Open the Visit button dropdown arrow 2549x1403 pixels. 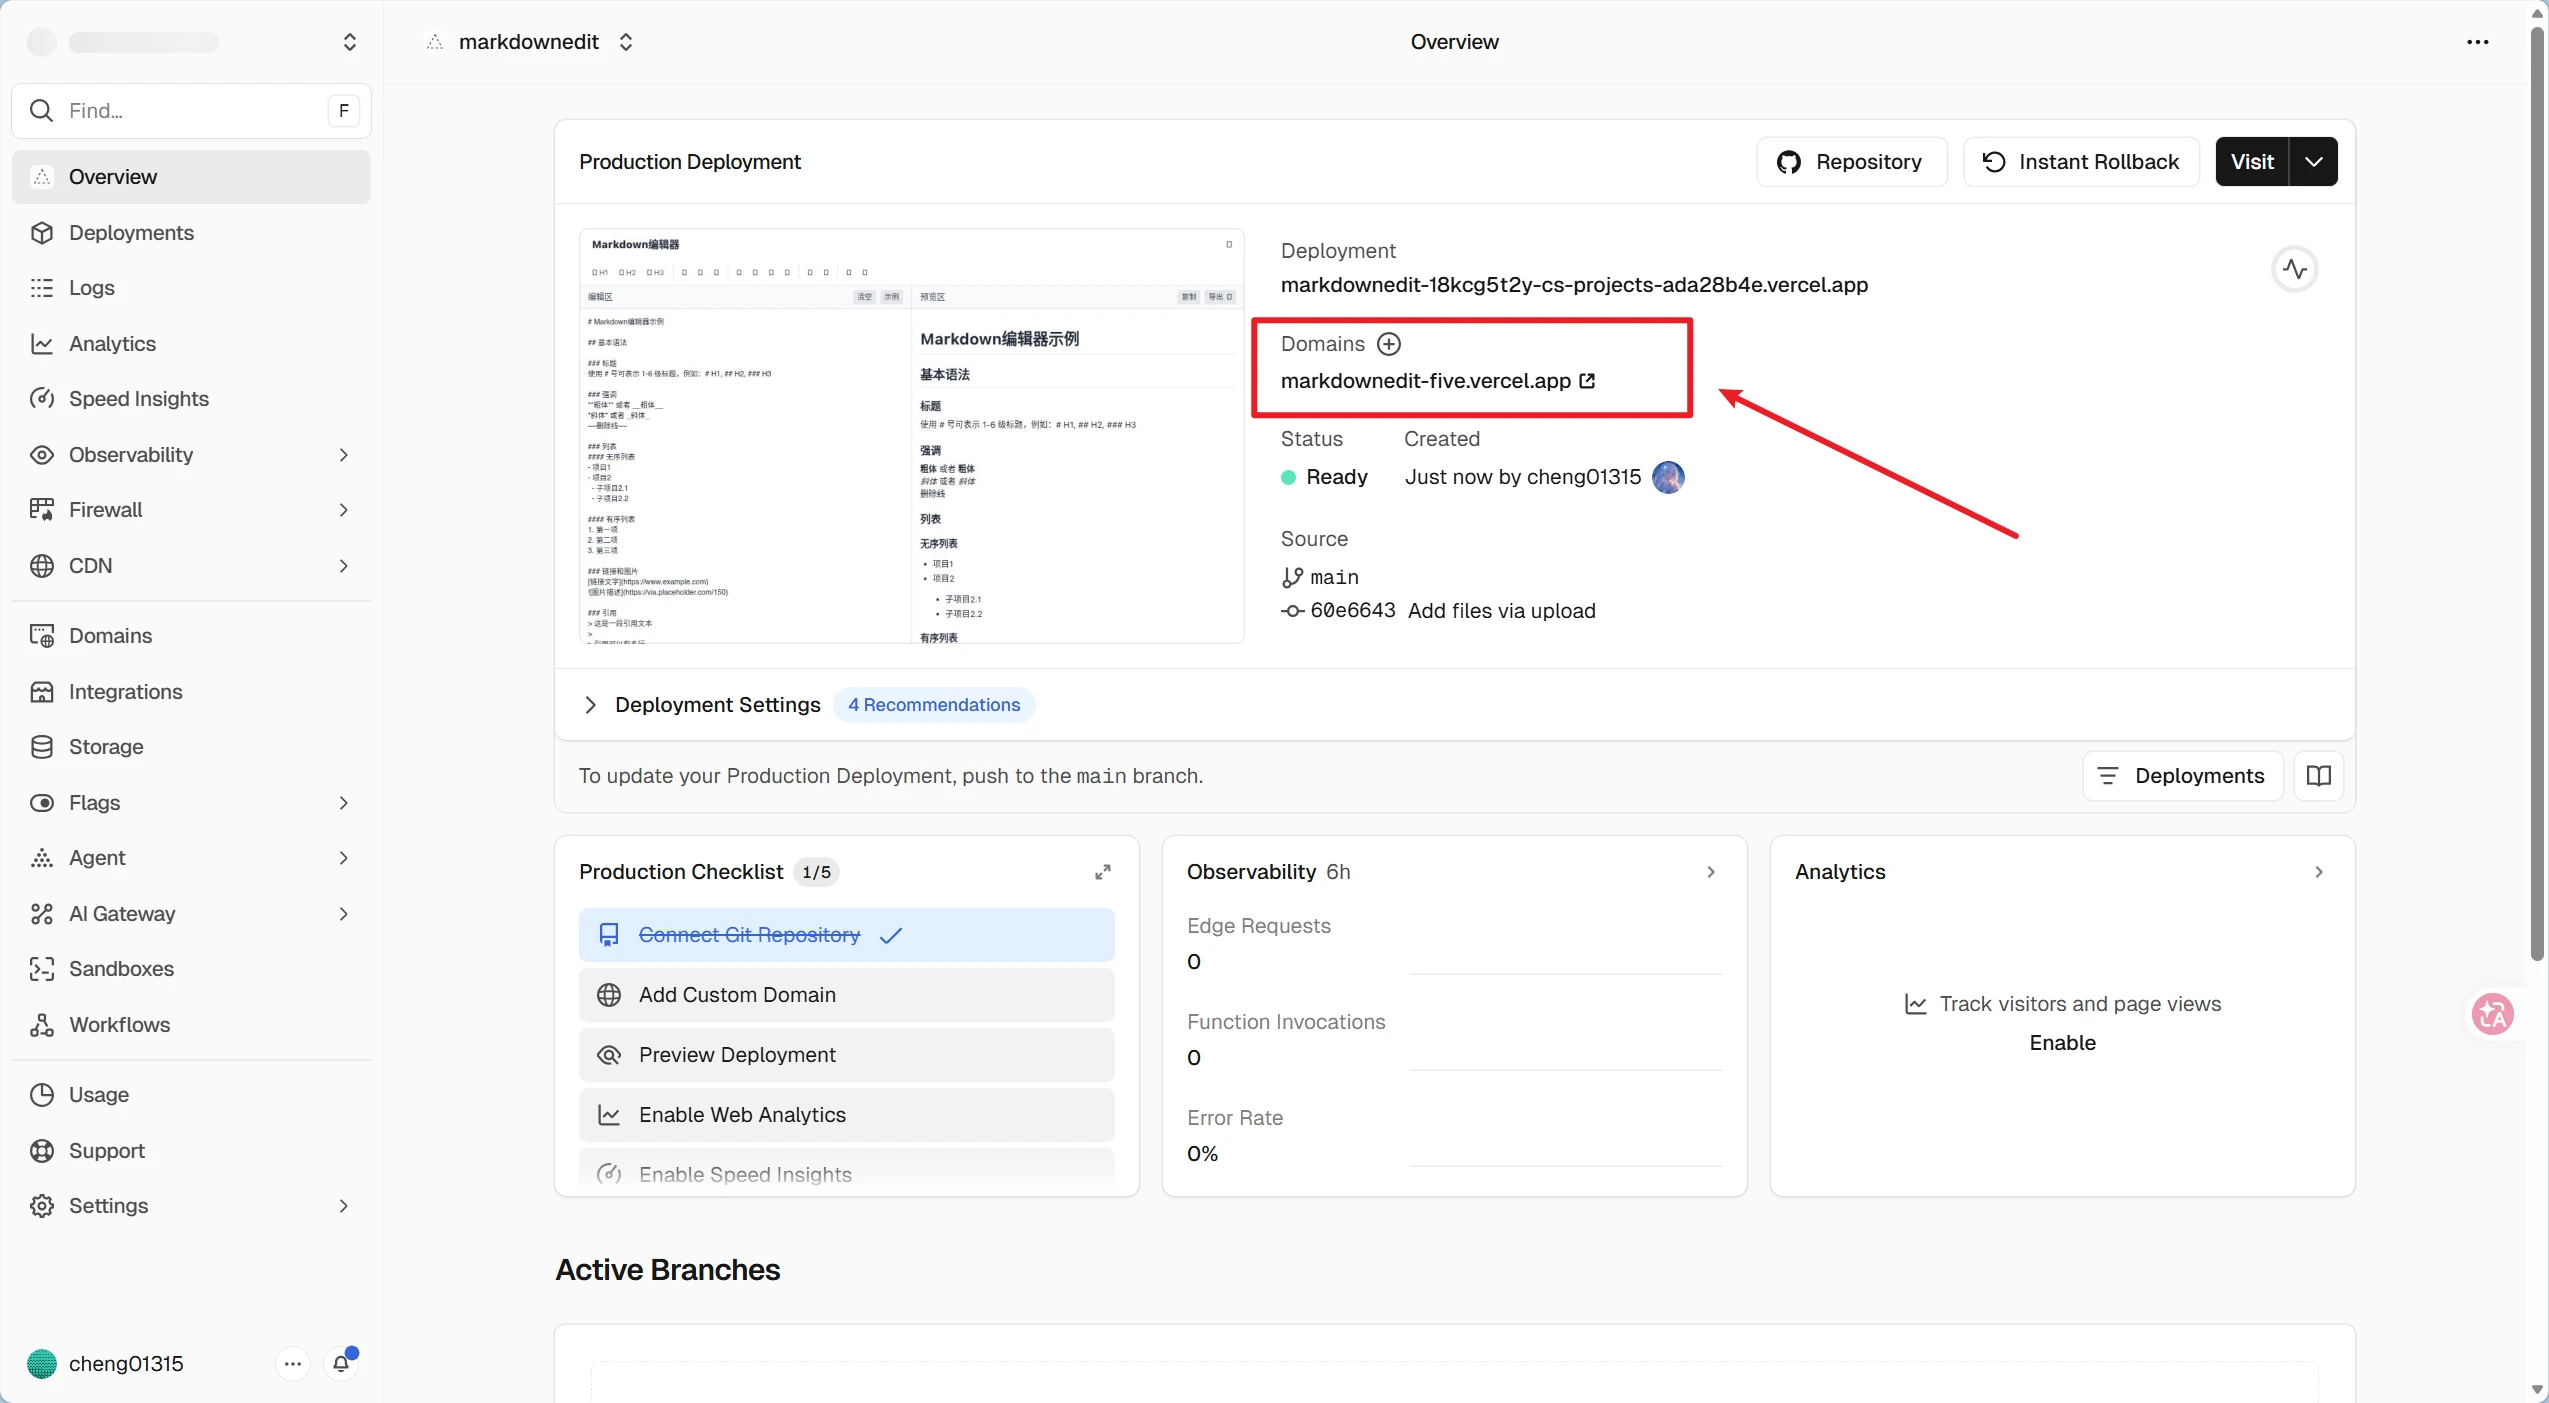(x=2313, y=162)
